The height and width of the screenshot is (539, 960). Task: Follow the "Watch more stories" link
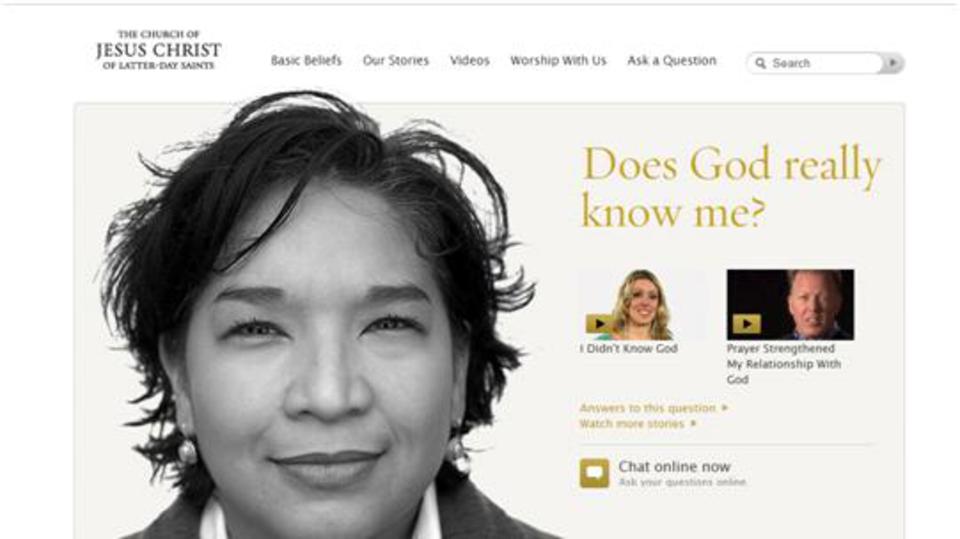coord(632,424)
